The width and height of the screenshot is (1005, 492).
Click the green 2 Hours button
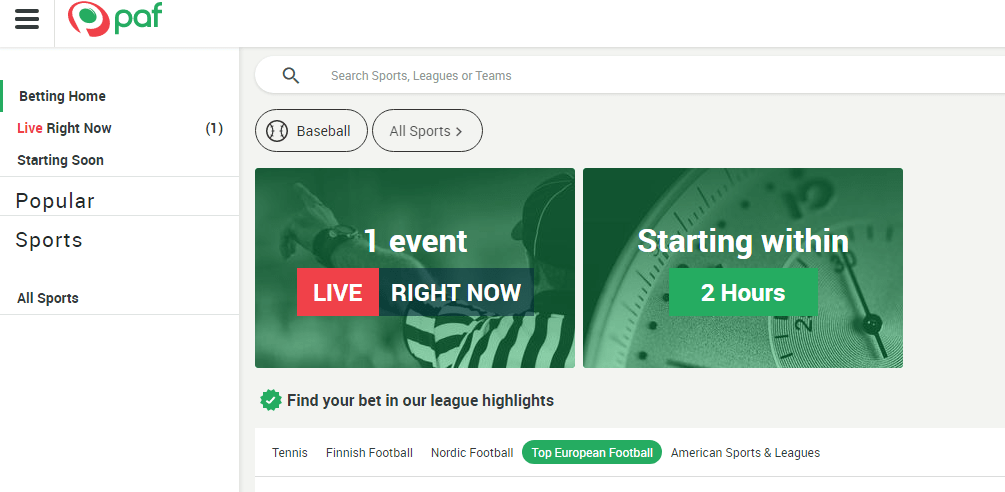pyautogui.click(x=743, y=292)
